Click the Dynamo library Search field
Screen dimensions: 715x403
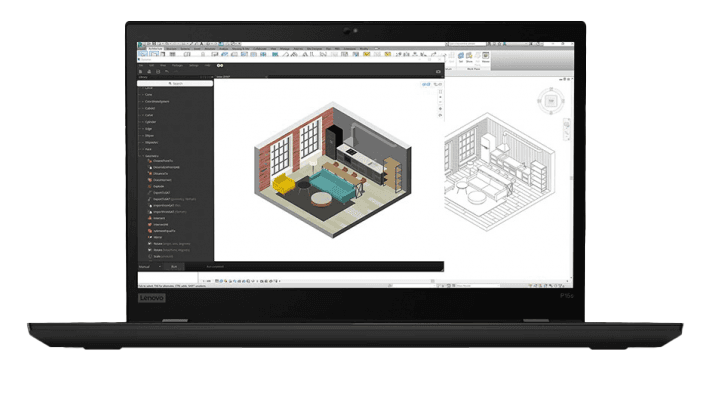pos(178,83)
